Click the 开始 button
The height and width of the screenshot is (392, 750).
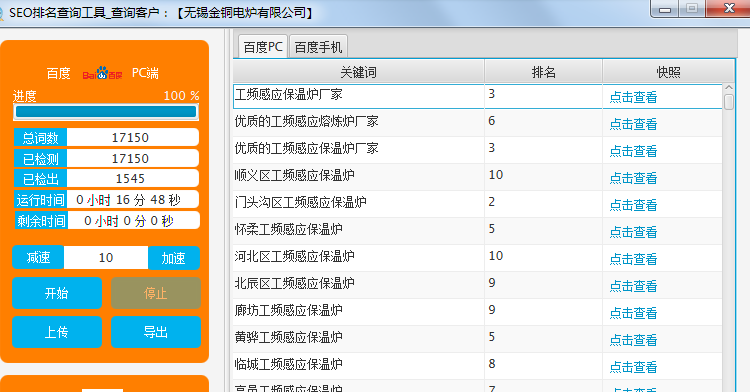pos(57,293)
